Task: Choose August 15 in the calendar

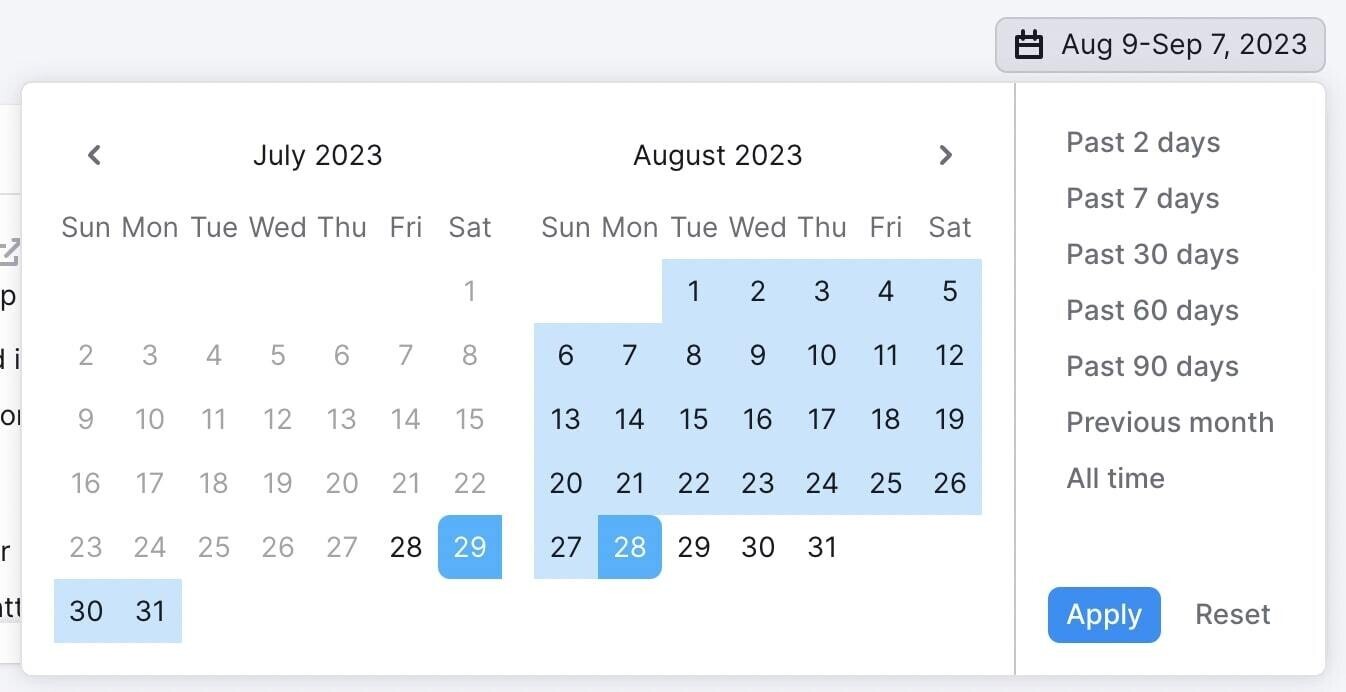Action: tap(694, 419)
